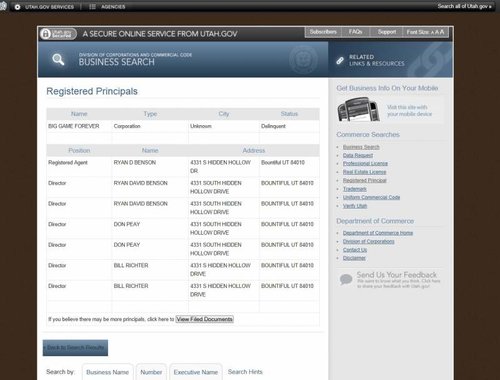Open the Division of Corporations link
This screenshot has width=500, height=380.
368,241
